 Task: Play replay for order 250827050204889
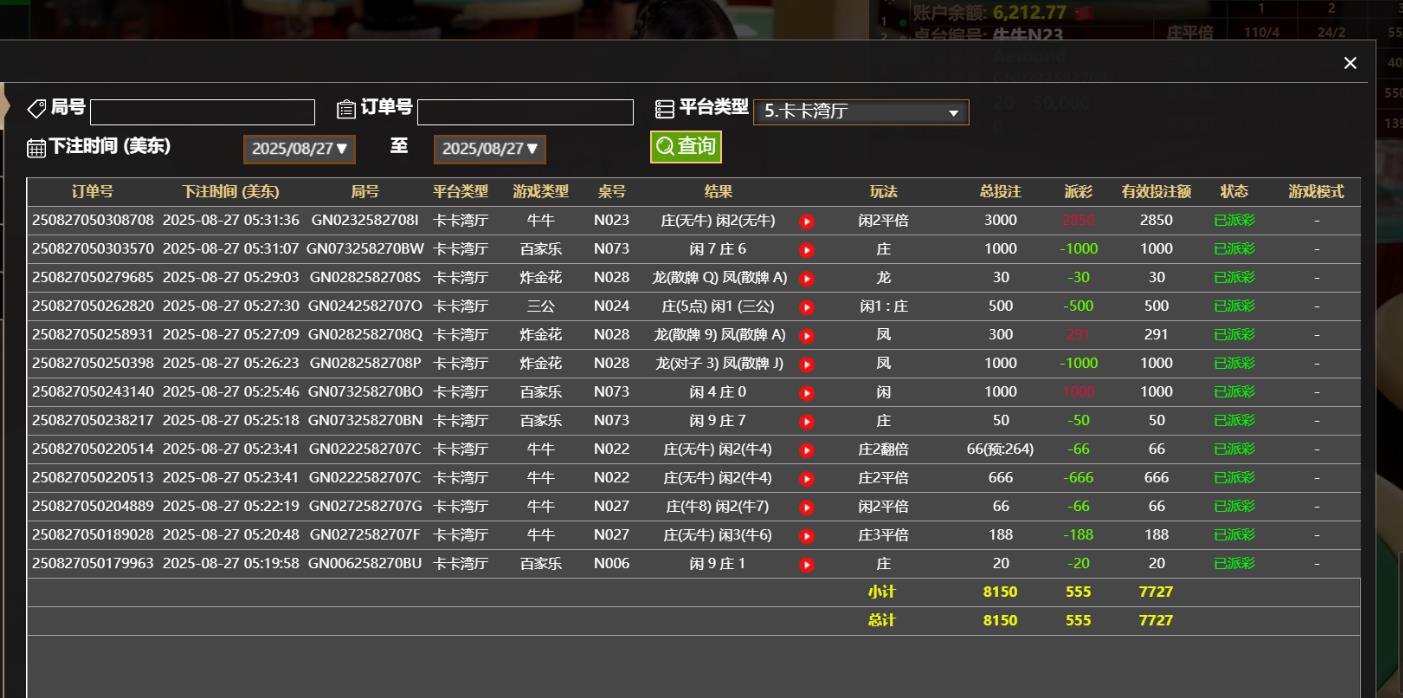(x=807, y=507)
